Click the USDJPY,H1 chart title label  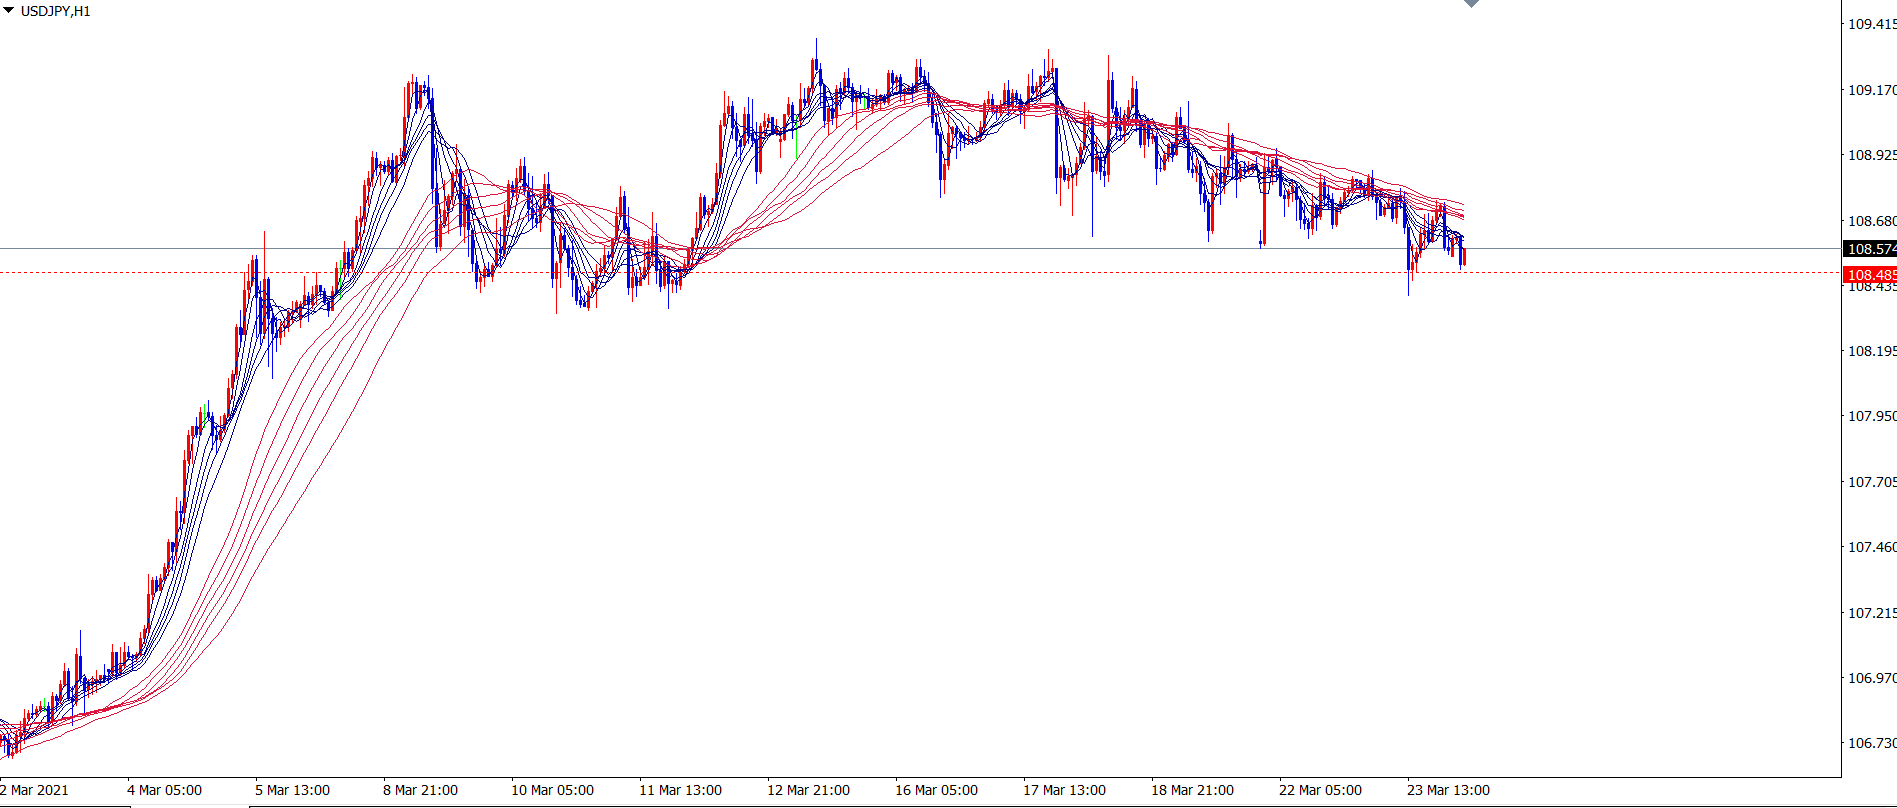pyautogui.click(x=55, y=12)
